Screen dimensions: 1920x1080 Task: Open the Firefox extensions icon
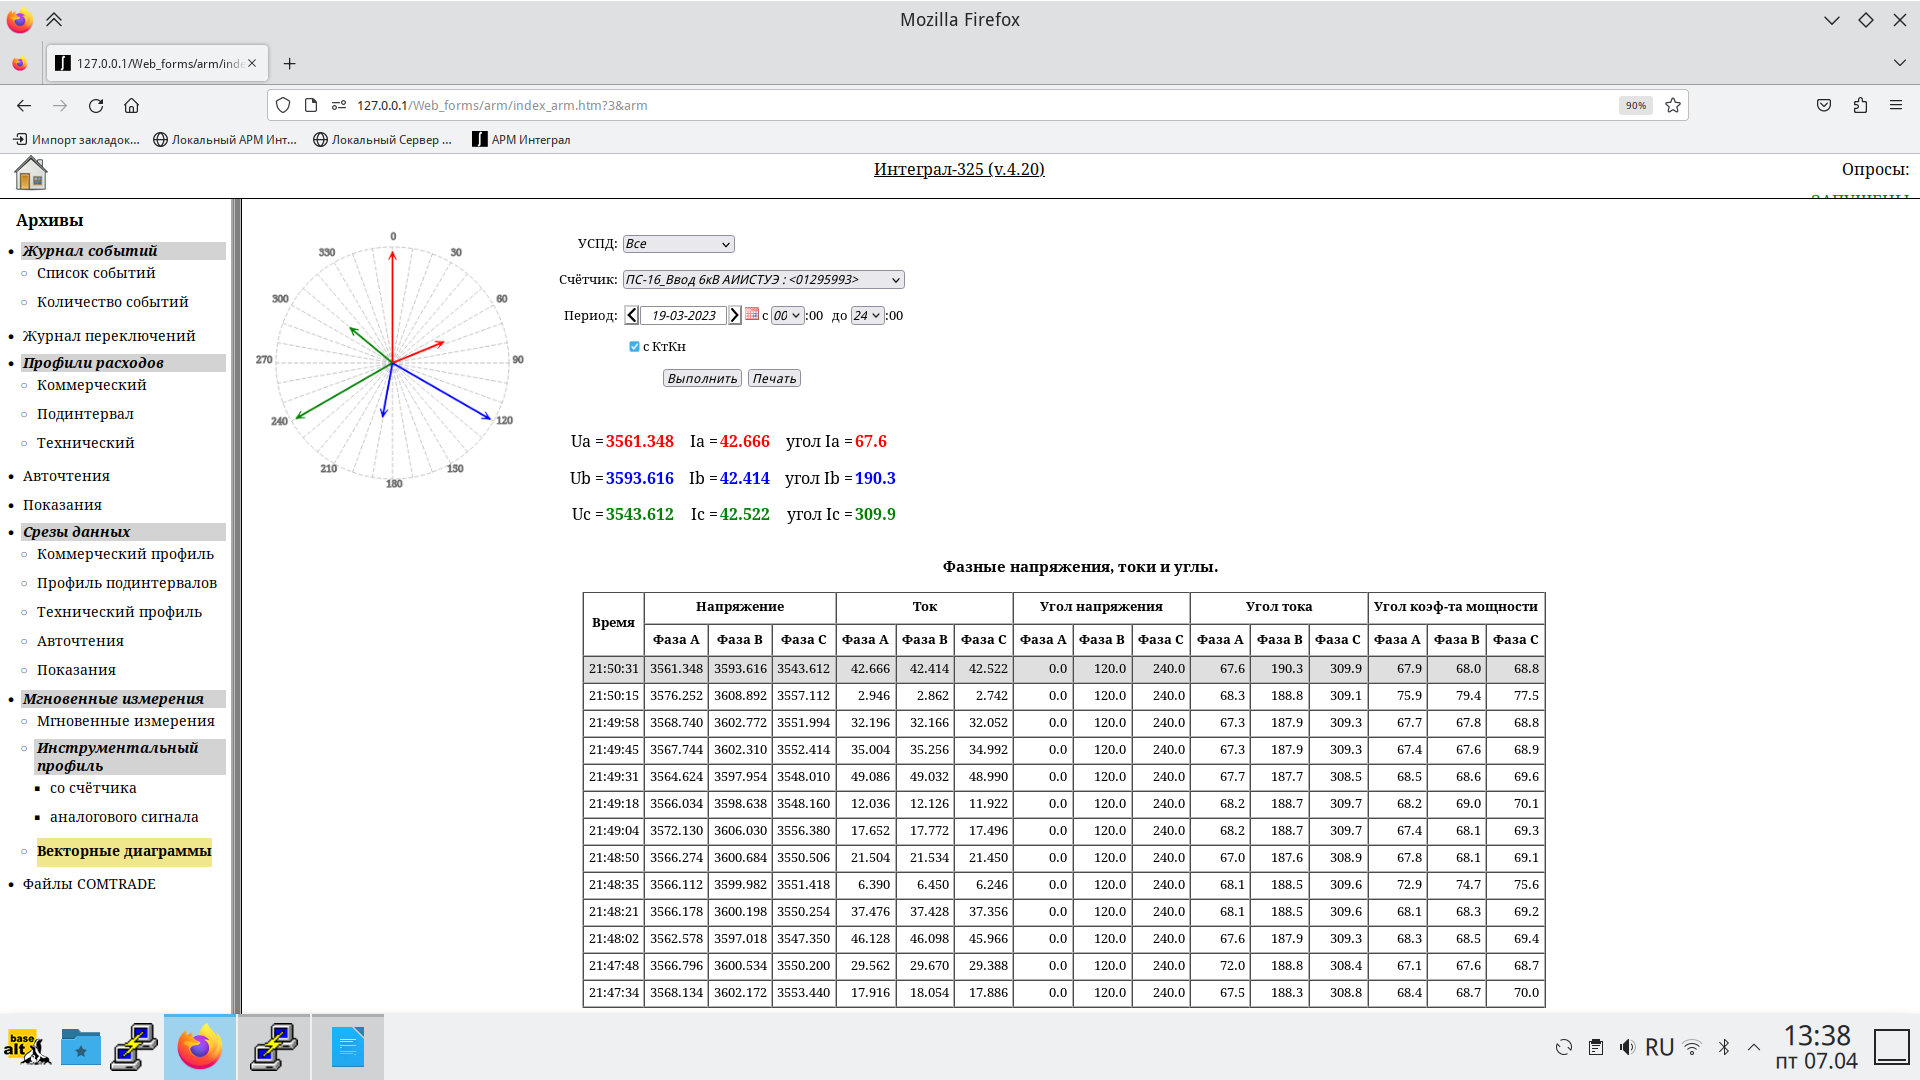click(x=1860, y=105)
